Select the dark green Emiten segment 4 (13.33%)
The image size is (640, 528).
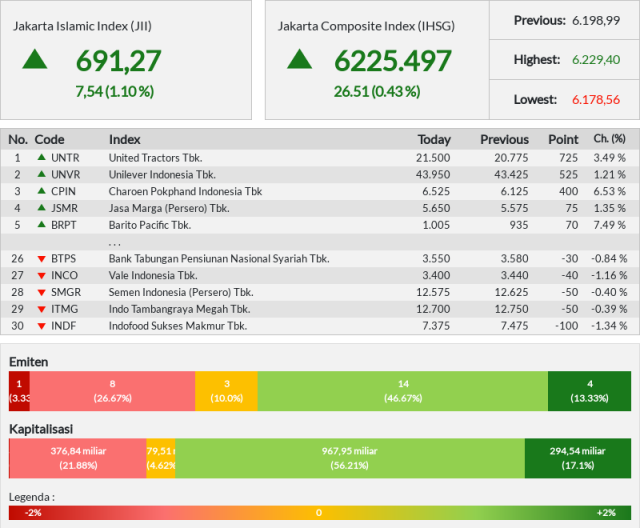[589, 391]
